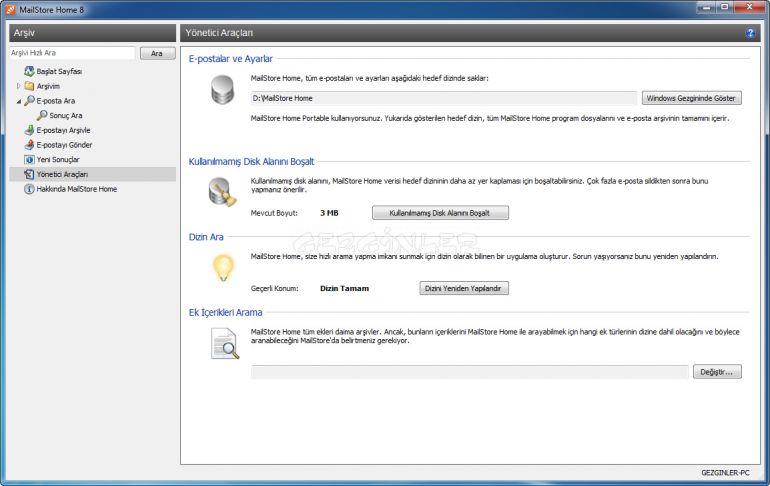
Task: Click the Geçerli Konum label
Action: [275, 289]
